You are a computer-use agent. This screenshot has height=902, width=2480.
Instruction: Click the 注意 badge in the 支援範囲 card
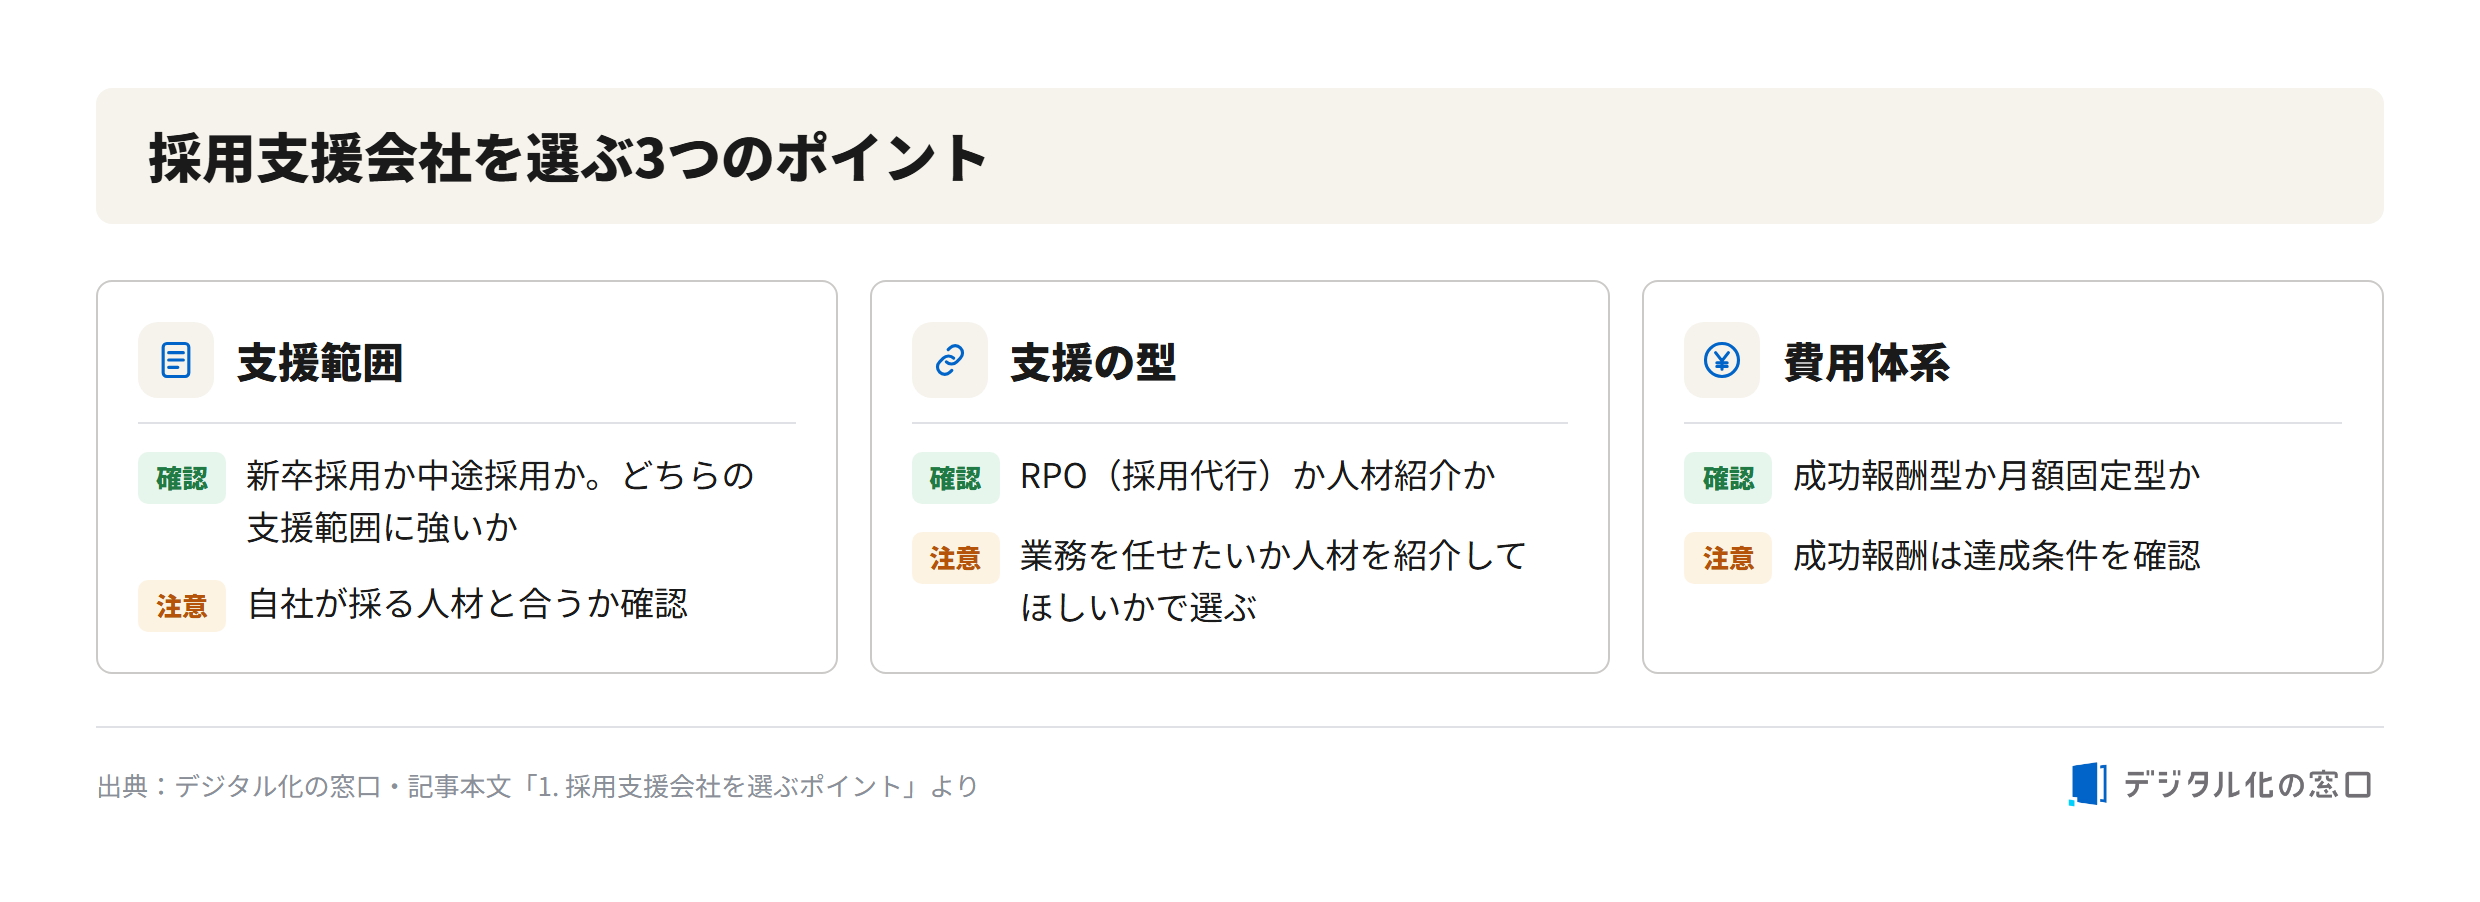tap(182, 606)
